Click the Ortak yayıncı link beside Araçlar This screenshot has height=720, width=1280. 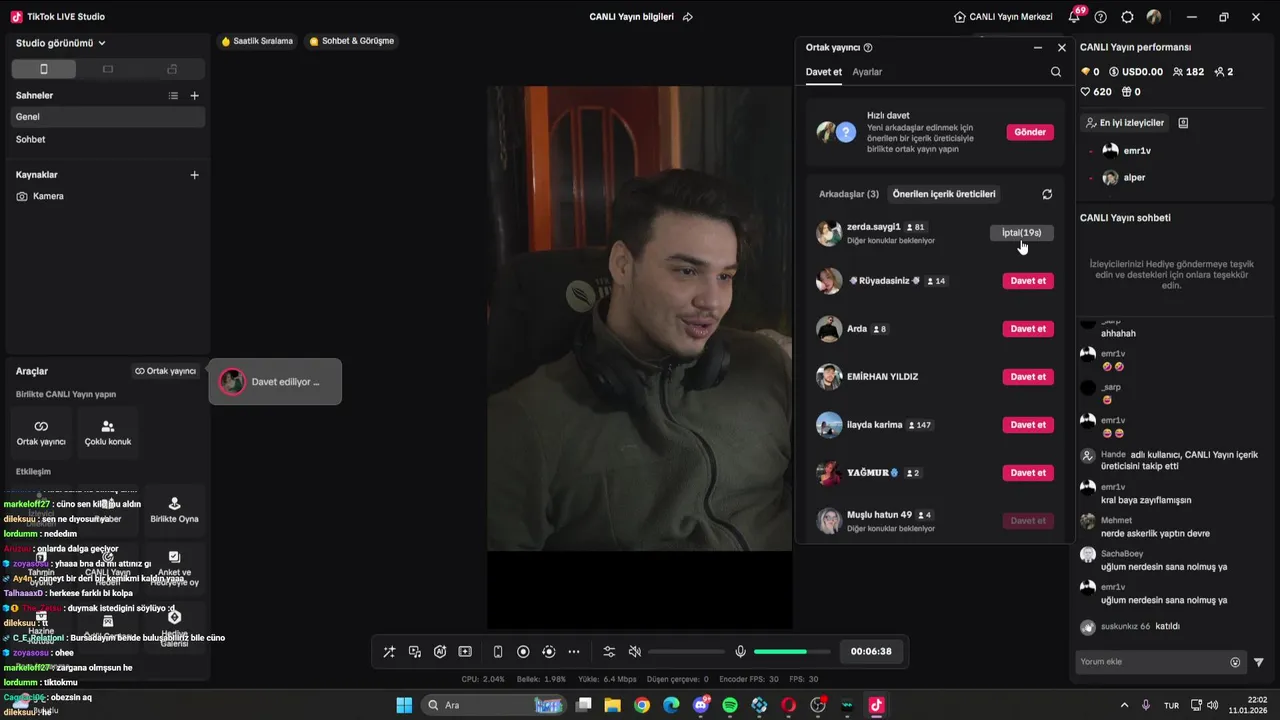[166, 371]
